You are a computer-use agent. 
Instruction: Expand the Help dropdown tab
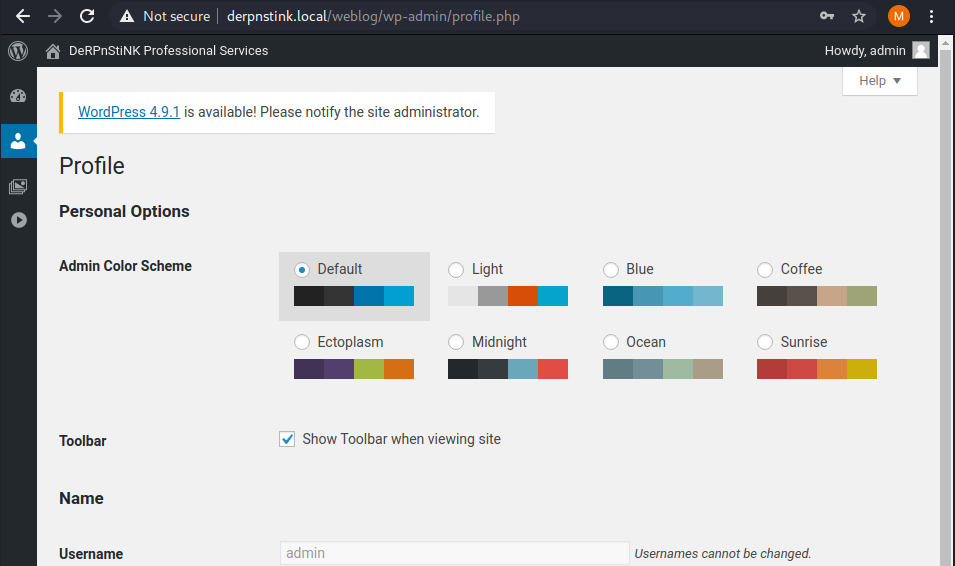pos(879,81)
